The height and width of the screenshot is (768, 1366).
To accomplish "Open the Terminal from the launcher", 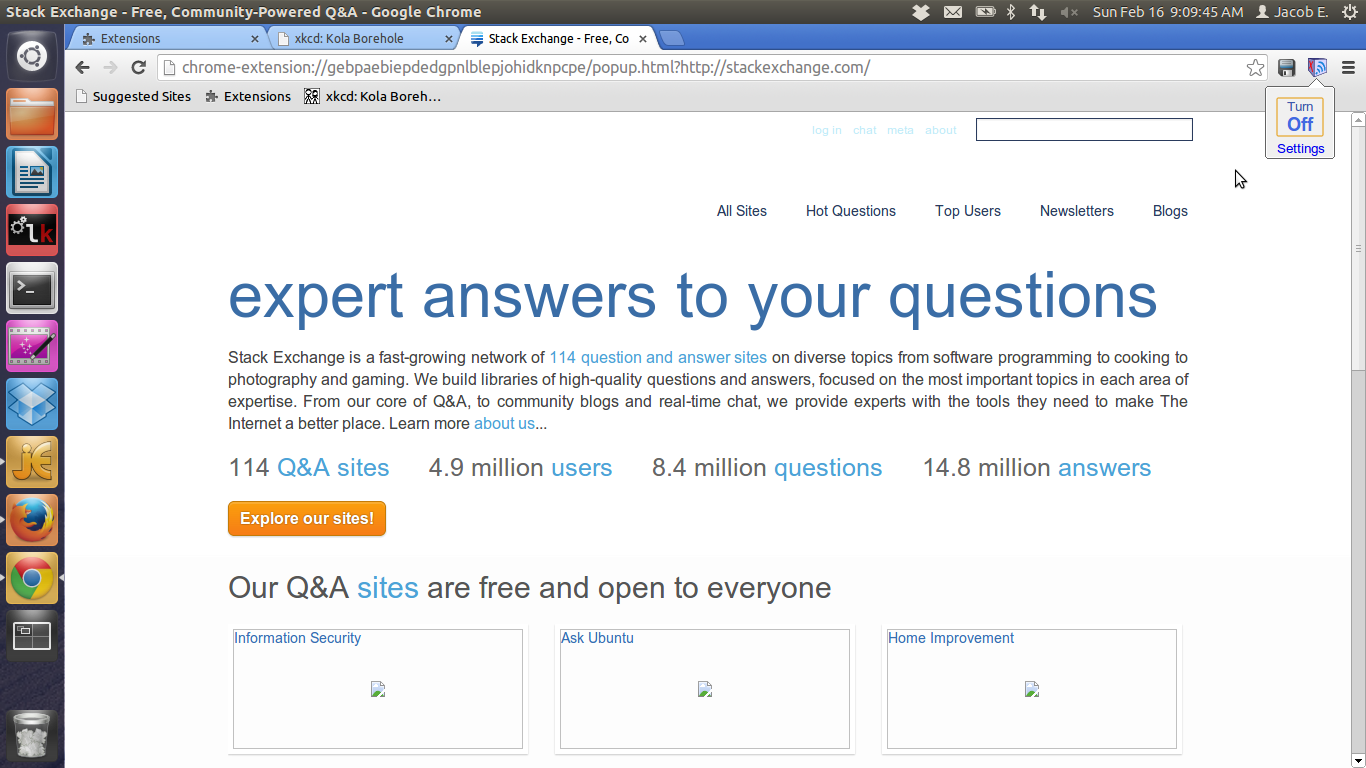I will point(32,289).
